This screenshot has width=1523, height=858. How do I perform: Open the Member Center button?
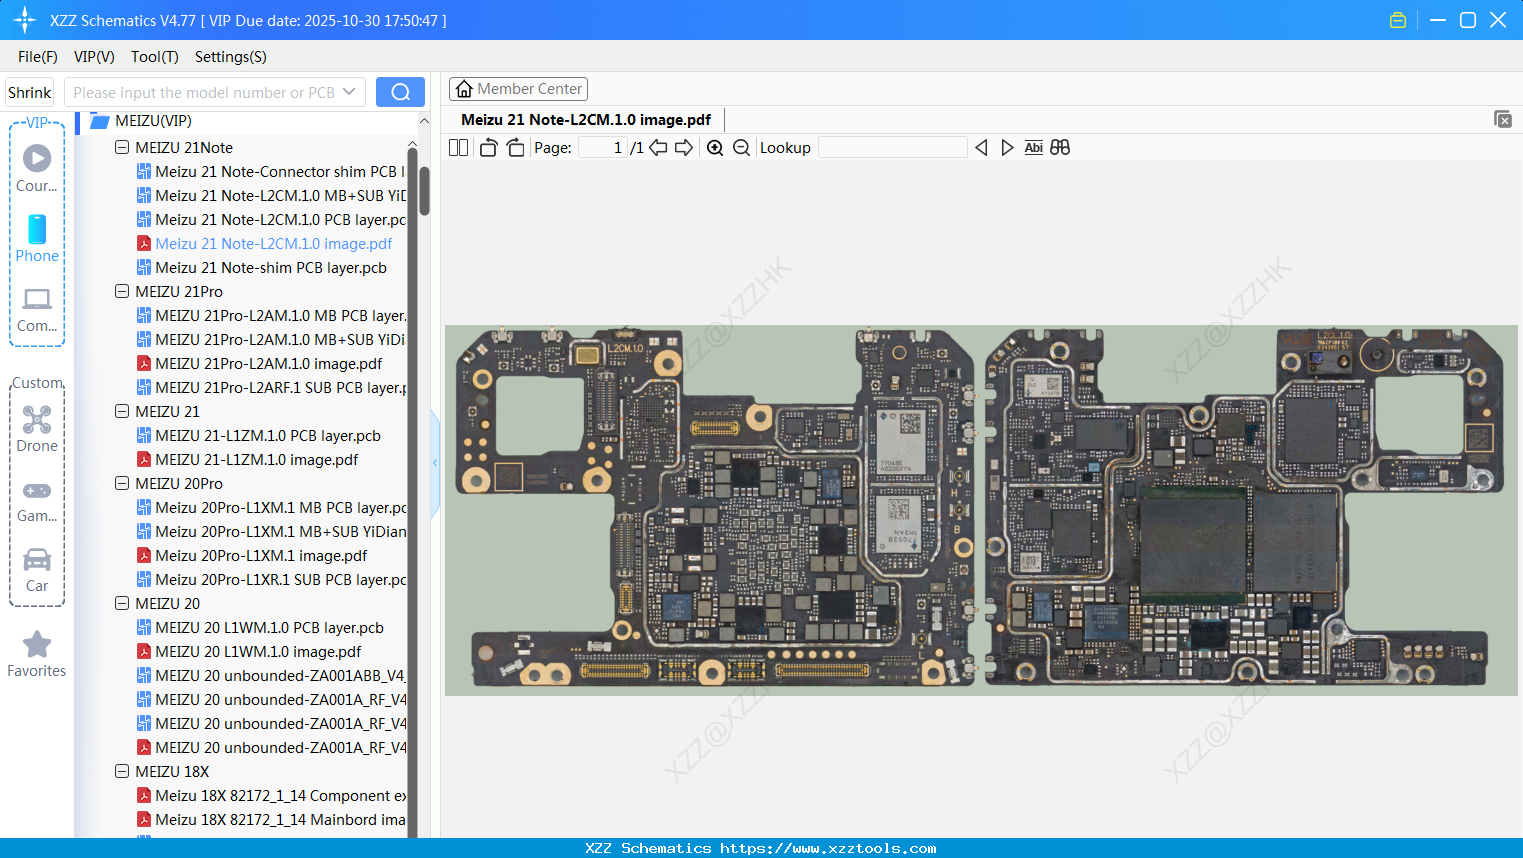[518, 89]
